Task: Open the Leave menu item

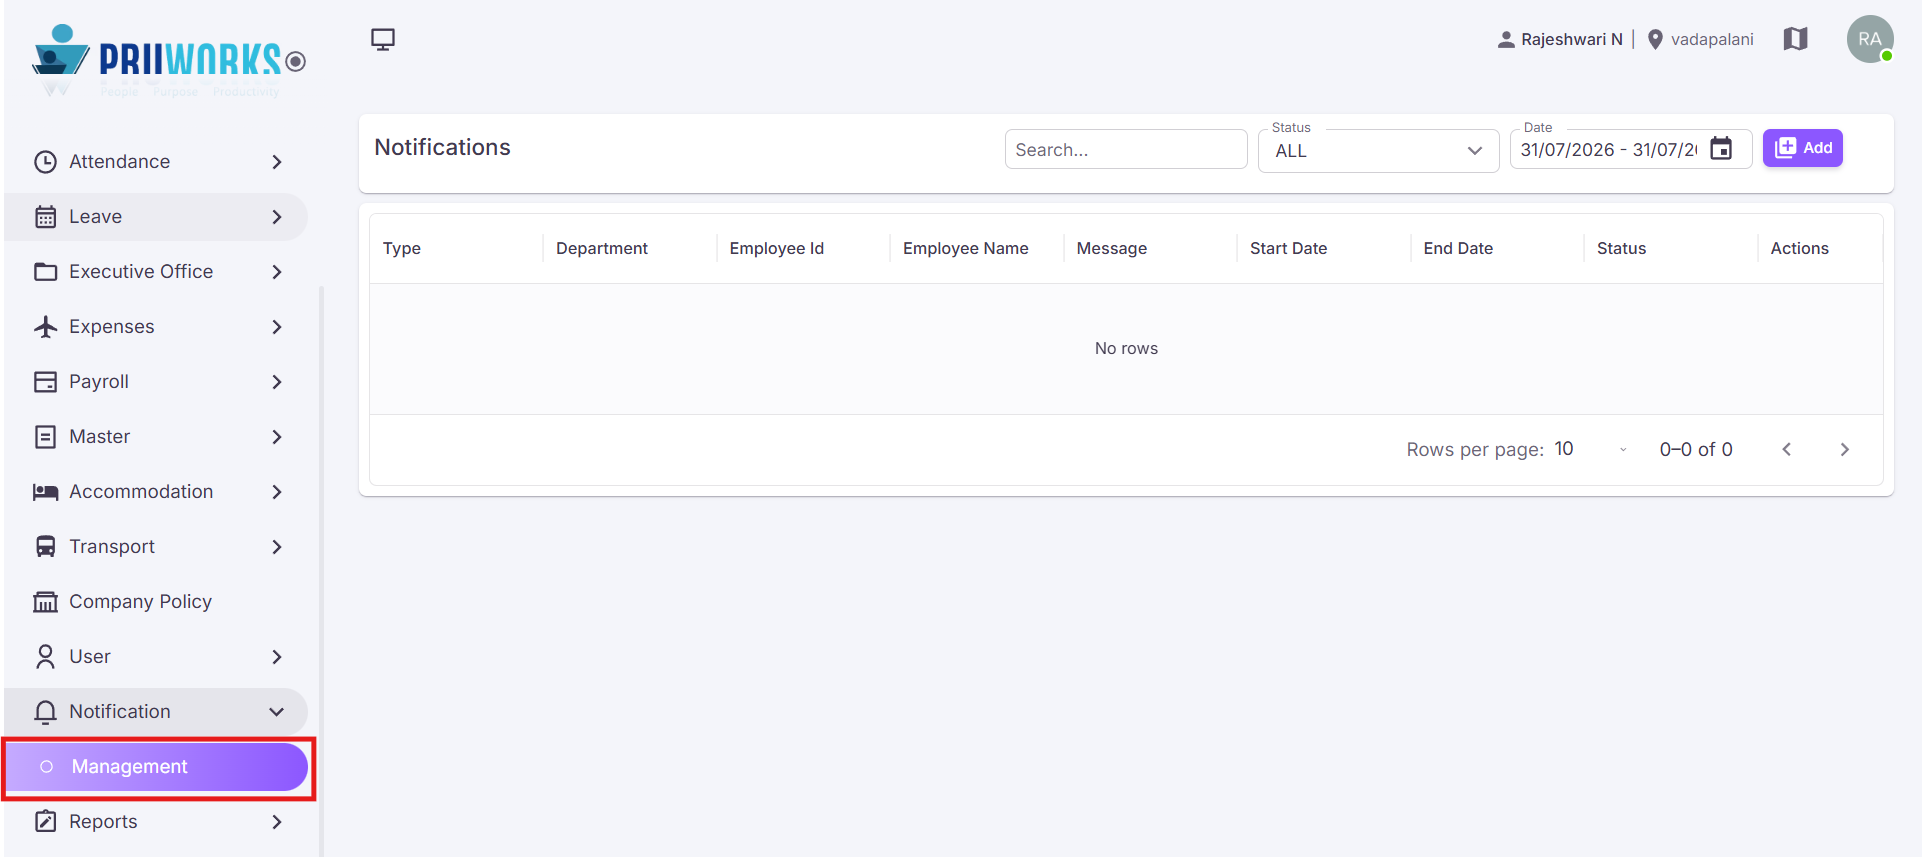Action: [156, 217]
